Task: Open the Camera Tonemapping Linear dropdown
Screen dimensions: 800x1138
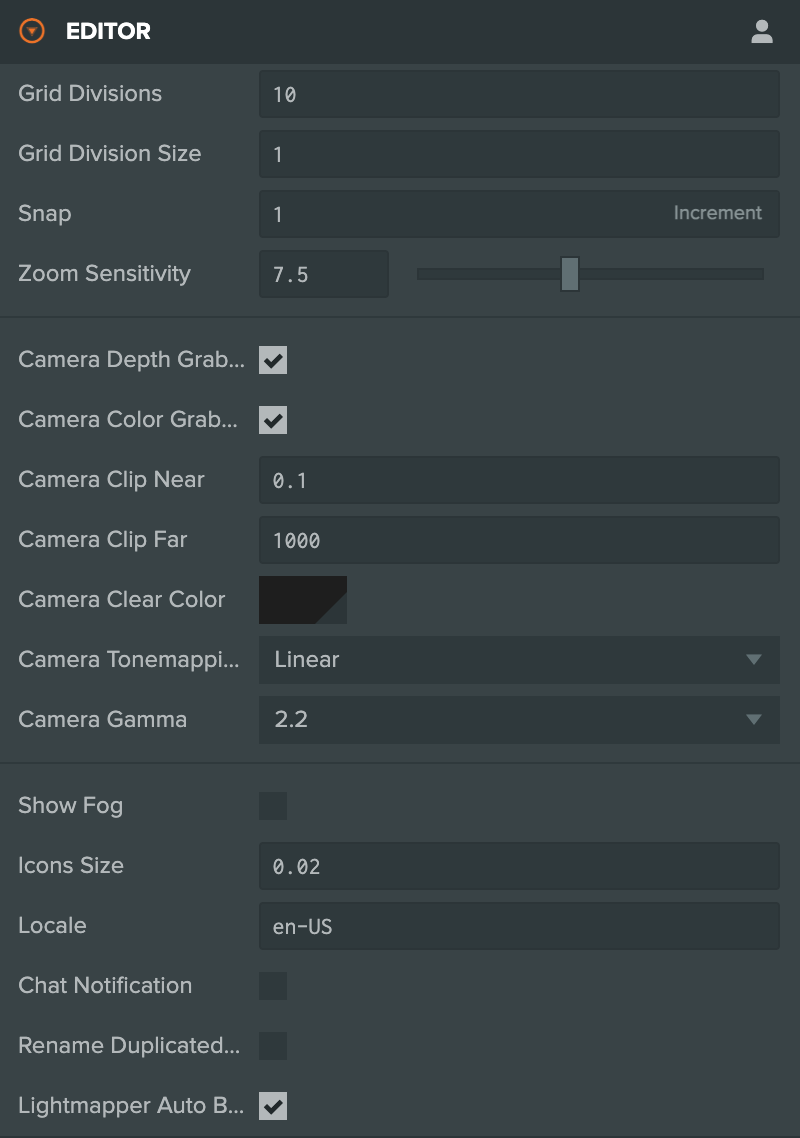Action: point(519,660)
